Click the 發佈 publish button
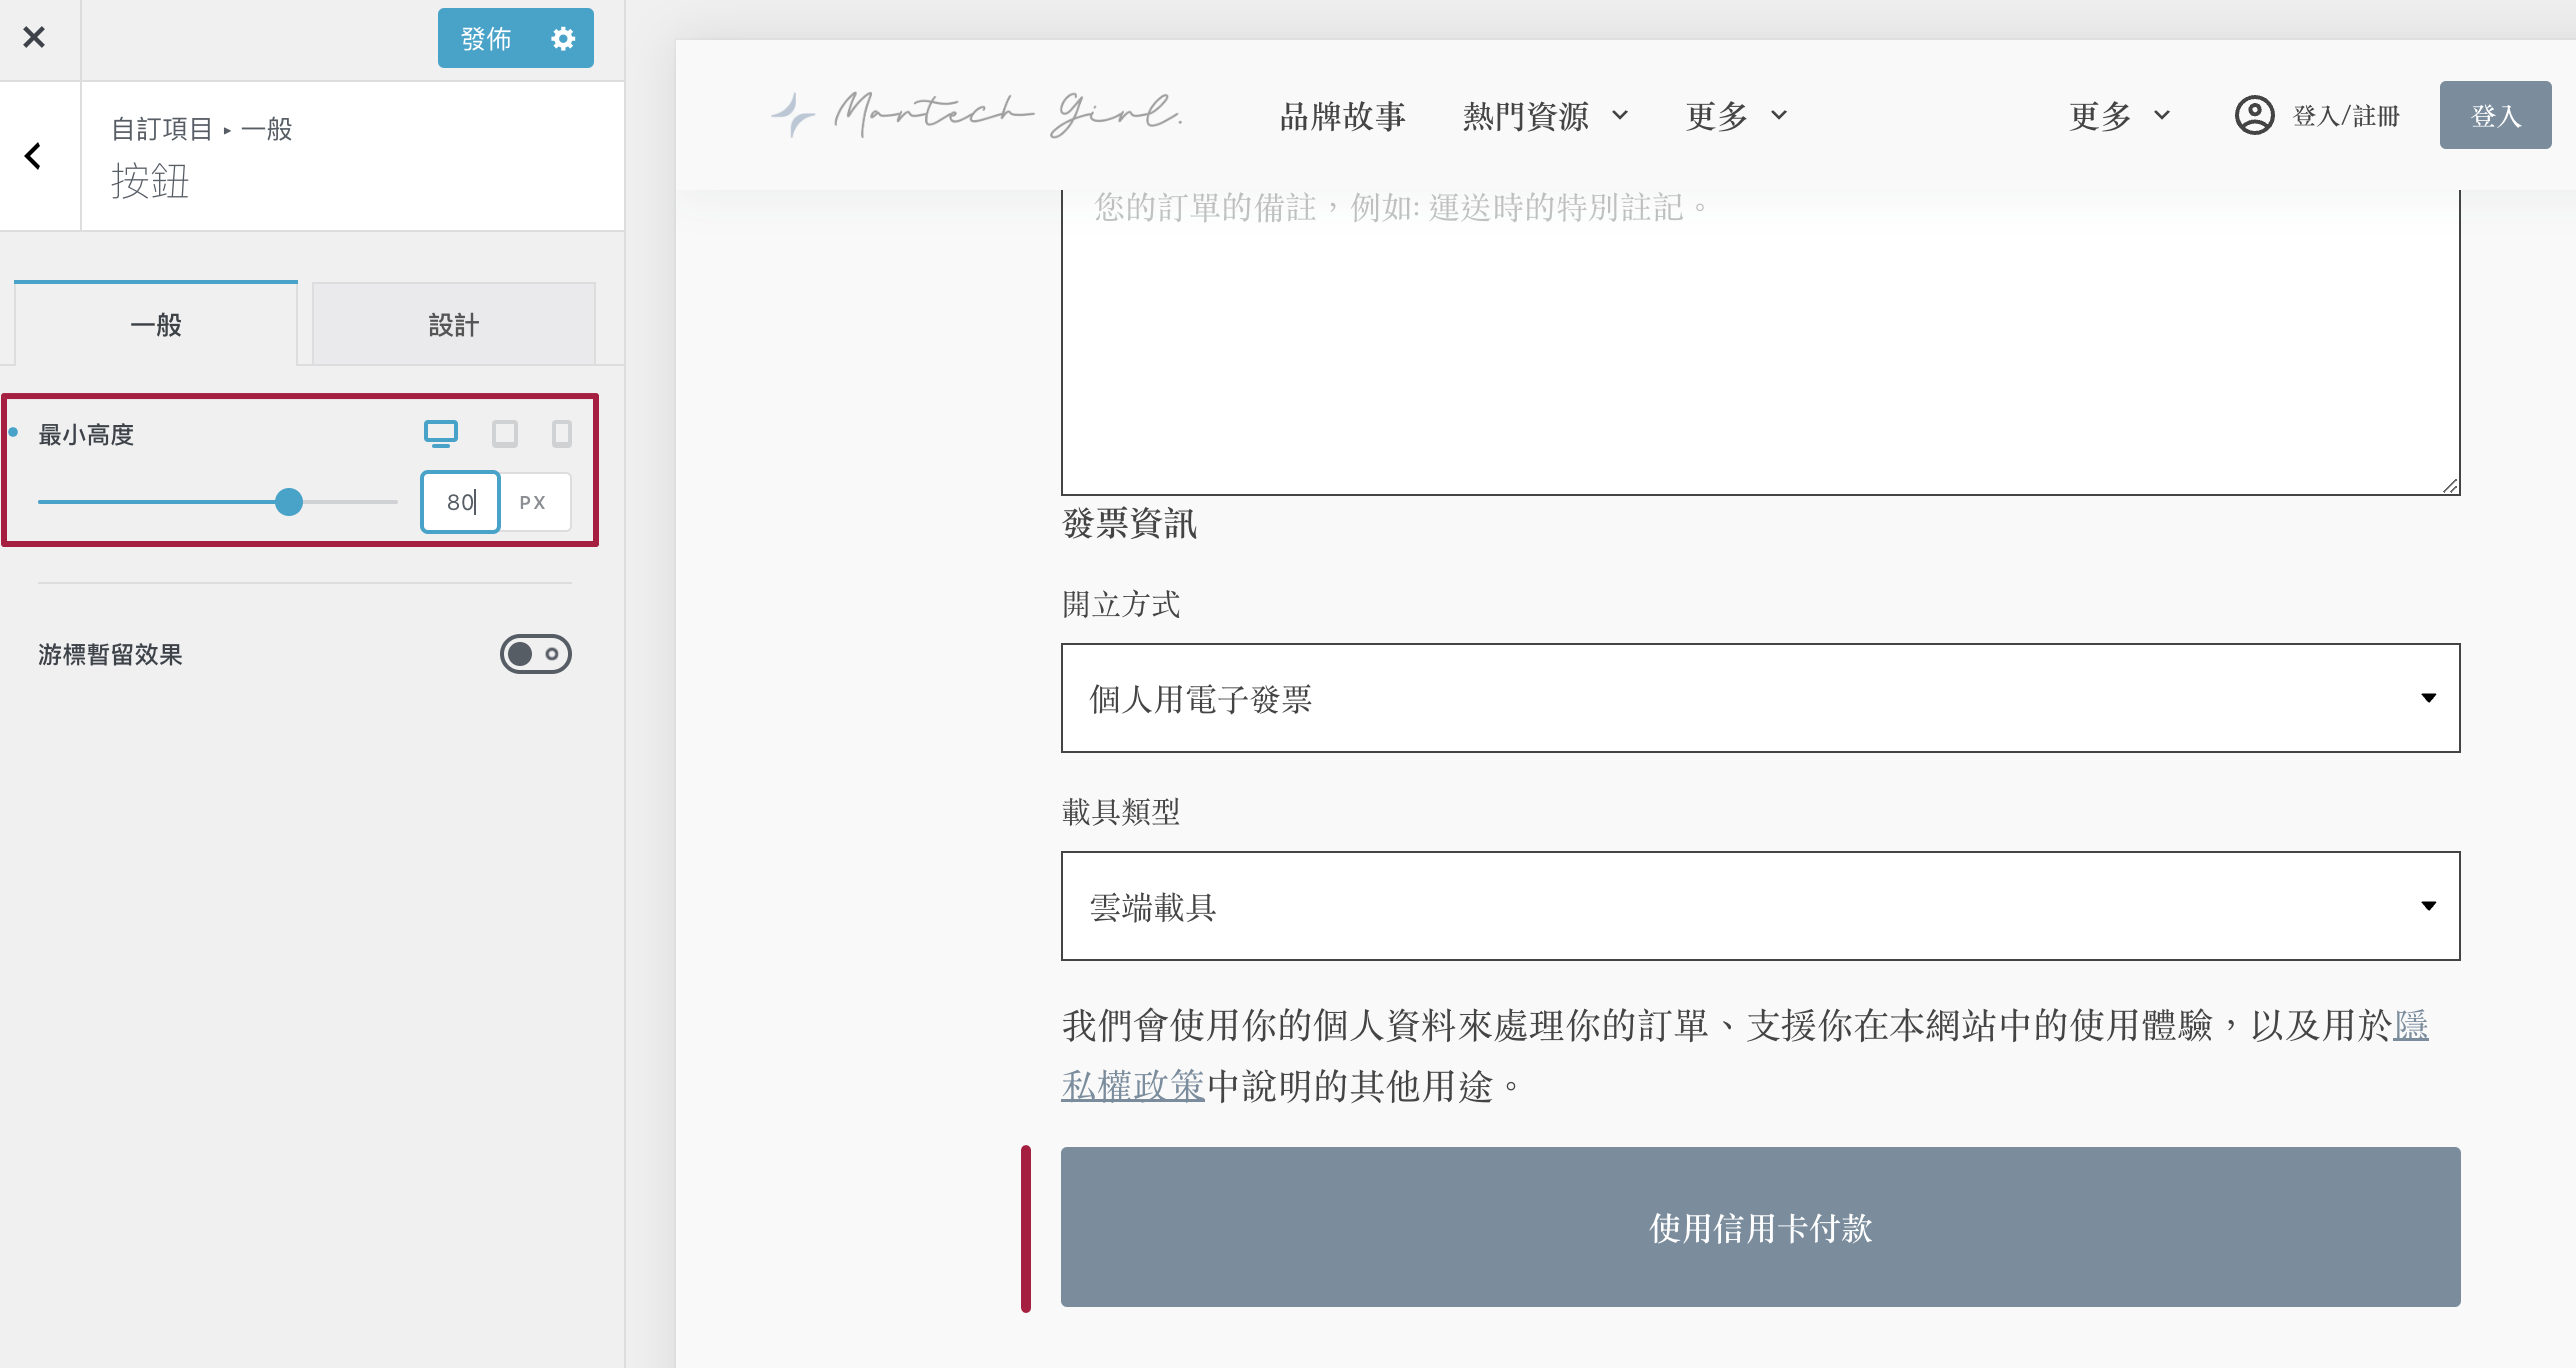 [x=487, y=38]
